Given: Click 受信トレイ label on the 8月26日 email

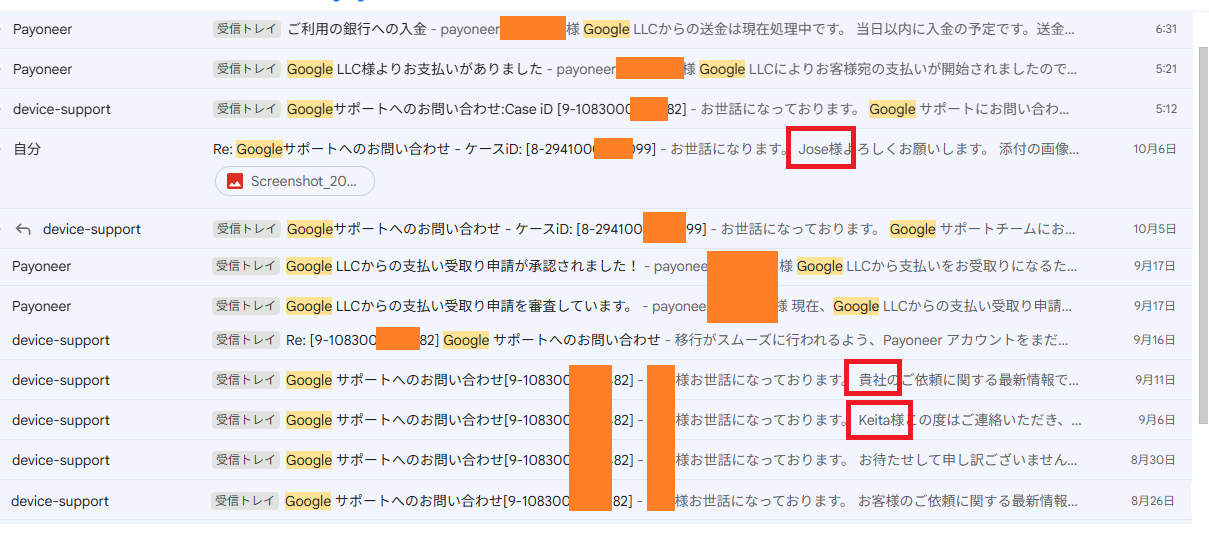Looking at the screenshot, I should (x=244, y=501).
